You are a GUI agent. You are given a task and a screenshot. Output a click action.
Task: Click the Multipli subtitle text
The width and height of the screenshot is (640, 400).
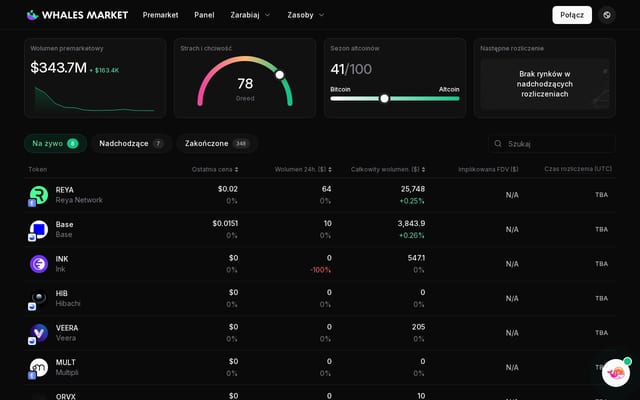tap(67, 373)
